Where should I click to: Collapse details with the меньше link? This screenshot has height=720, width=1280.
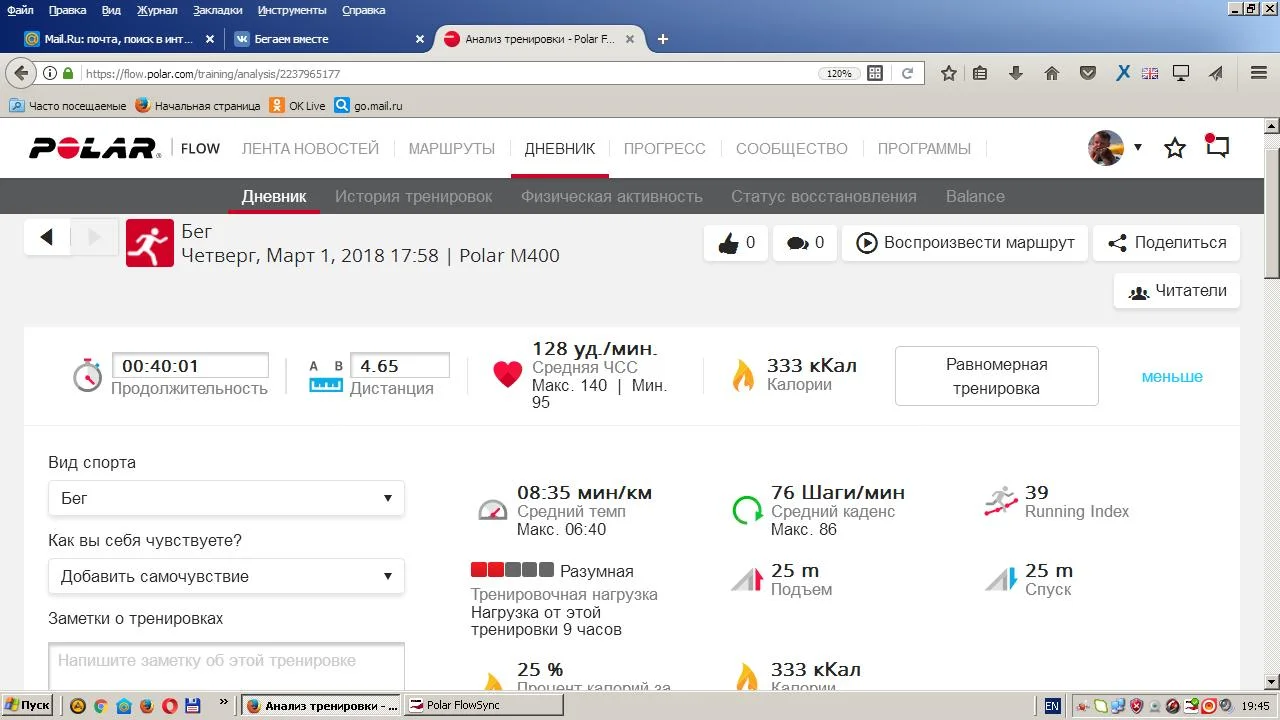point(1172,377)
